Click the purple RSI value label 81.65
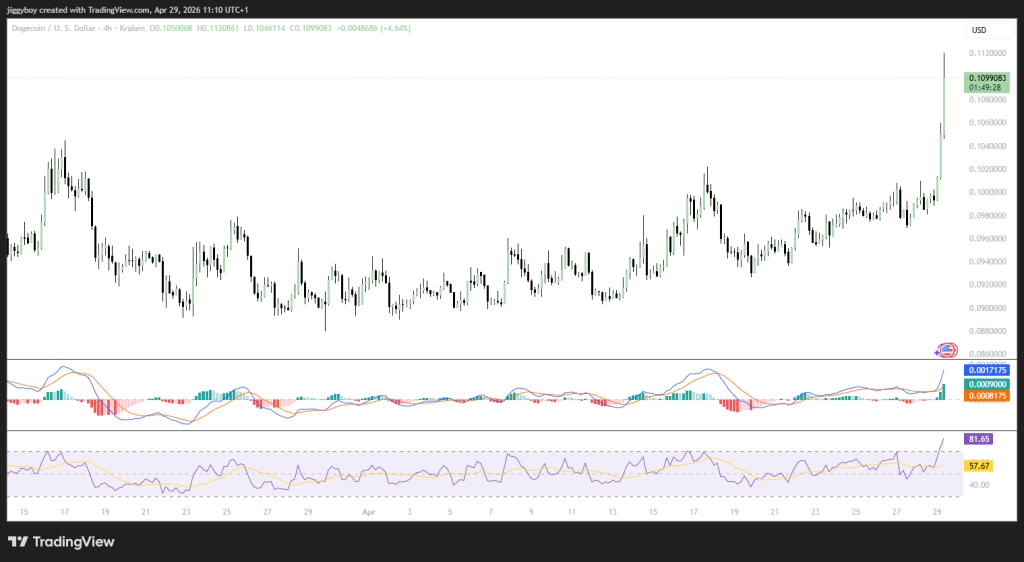The width and height of the screenshot is (1024, 562). pos(977,439)
